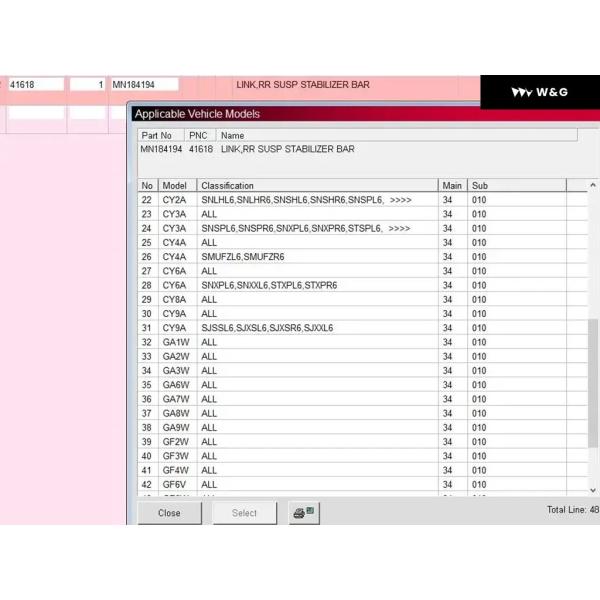Click the part number field MN184194
The width and height of the screenshot is (600, 600).
click(x=143, y=85)
